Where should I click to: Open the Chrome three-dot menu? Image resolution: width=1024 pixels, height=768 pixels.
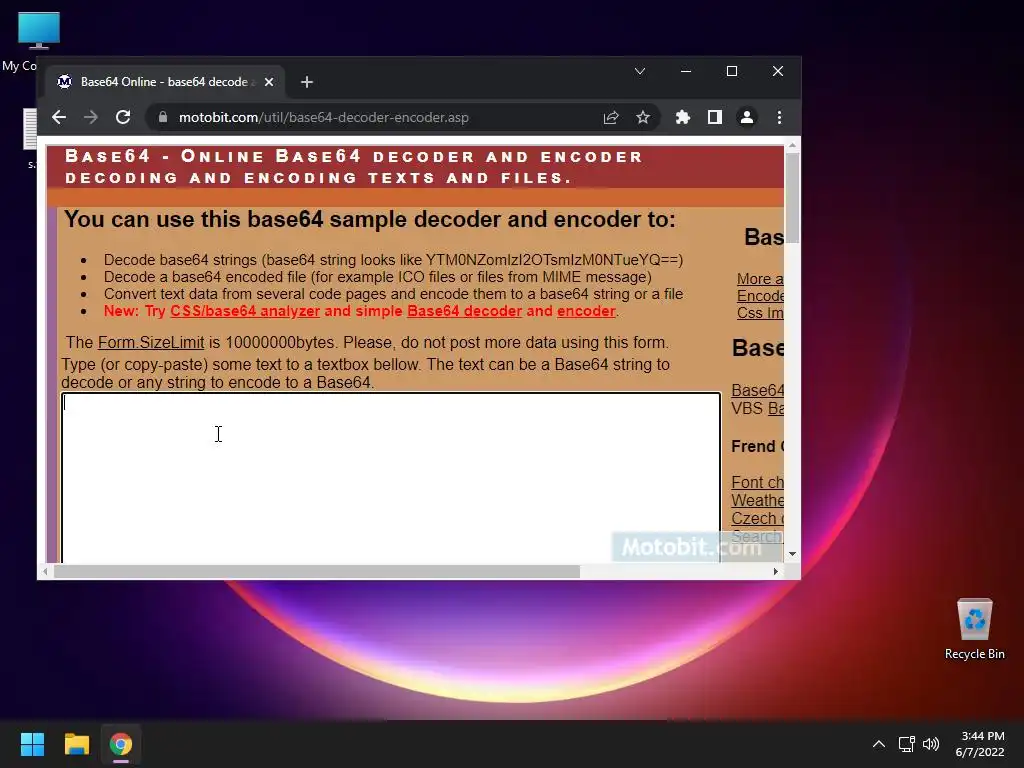779,118
